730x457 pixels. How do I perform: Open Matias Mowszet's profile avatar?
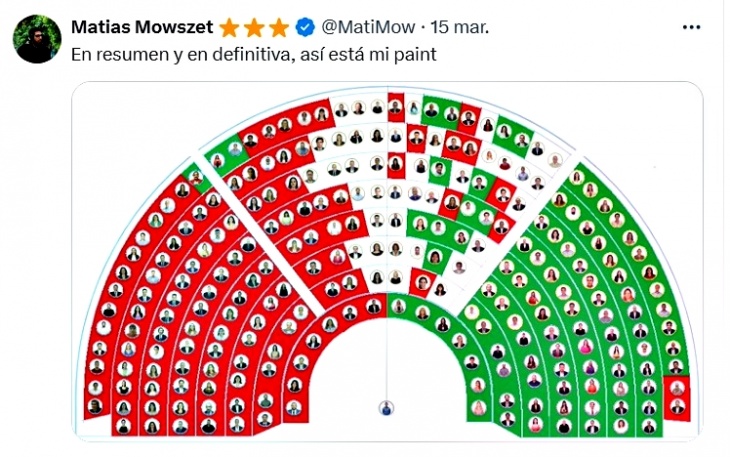pos(37,39)
